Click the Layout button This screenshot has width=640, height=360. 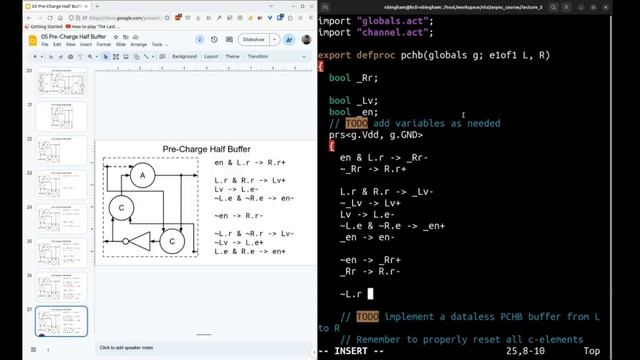[x=211, y=57]
